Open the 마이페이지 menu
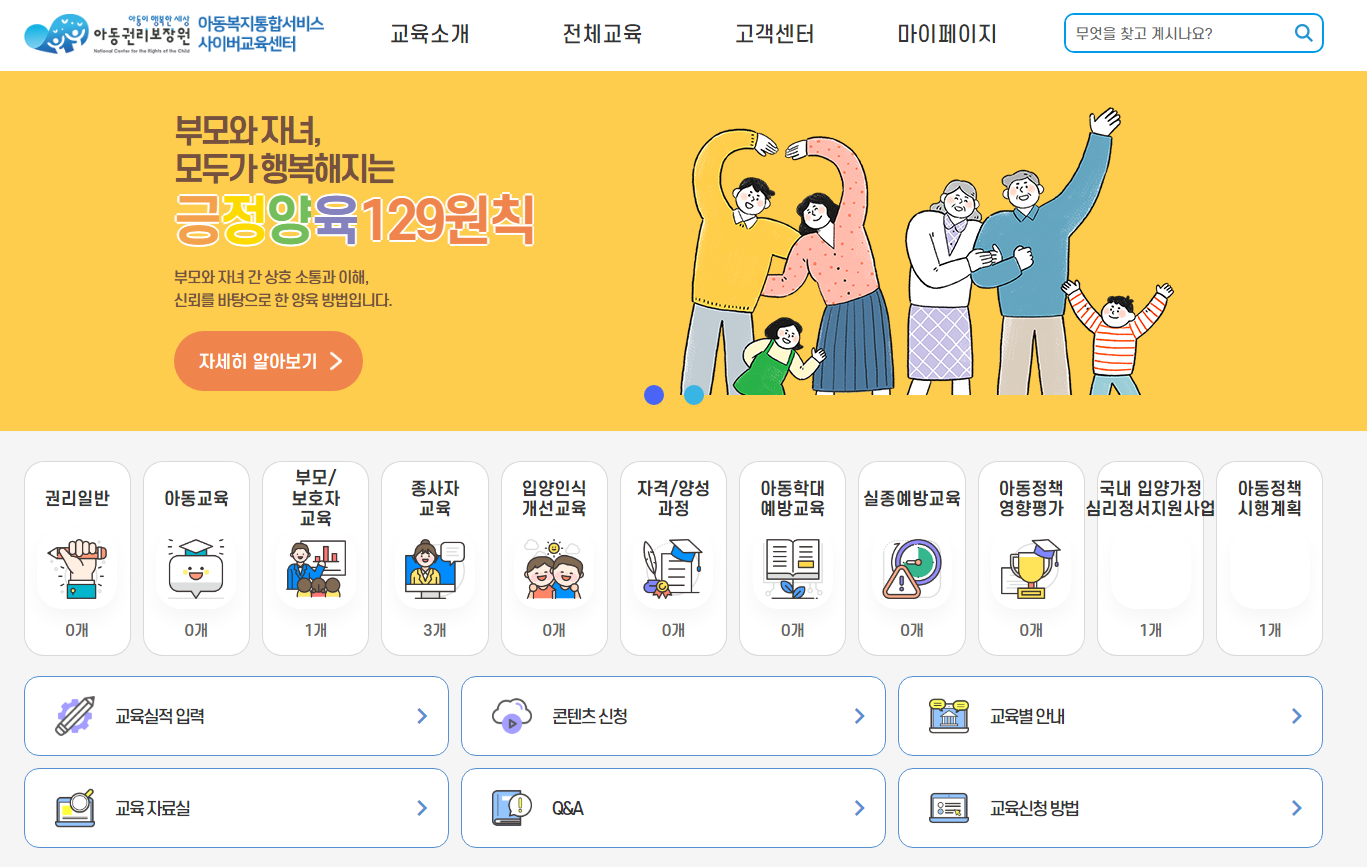This screenshot has height=867, width=1367. pyautogui.click(x=947, y=34)
